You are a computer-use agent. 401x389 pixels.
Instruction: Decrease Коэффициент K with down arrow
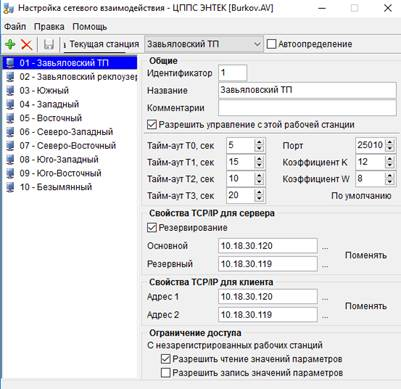390,165
